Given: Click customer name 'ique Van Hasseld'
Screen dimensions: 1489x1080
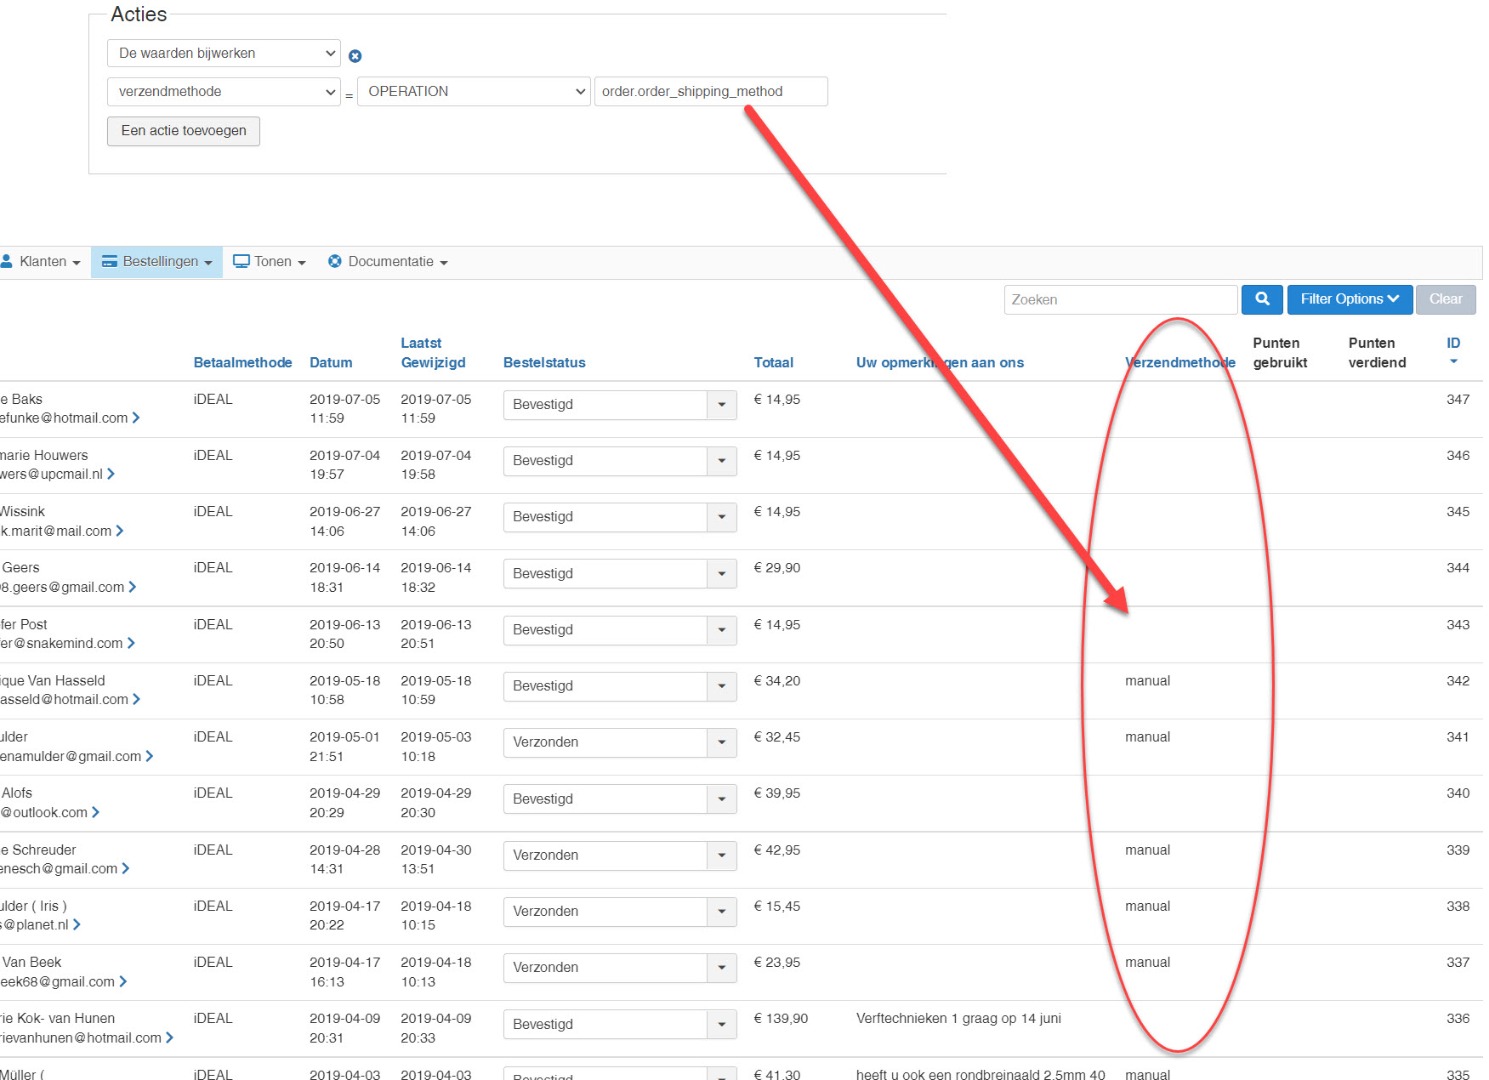Looking at the screenshot, I should [52, 681].
